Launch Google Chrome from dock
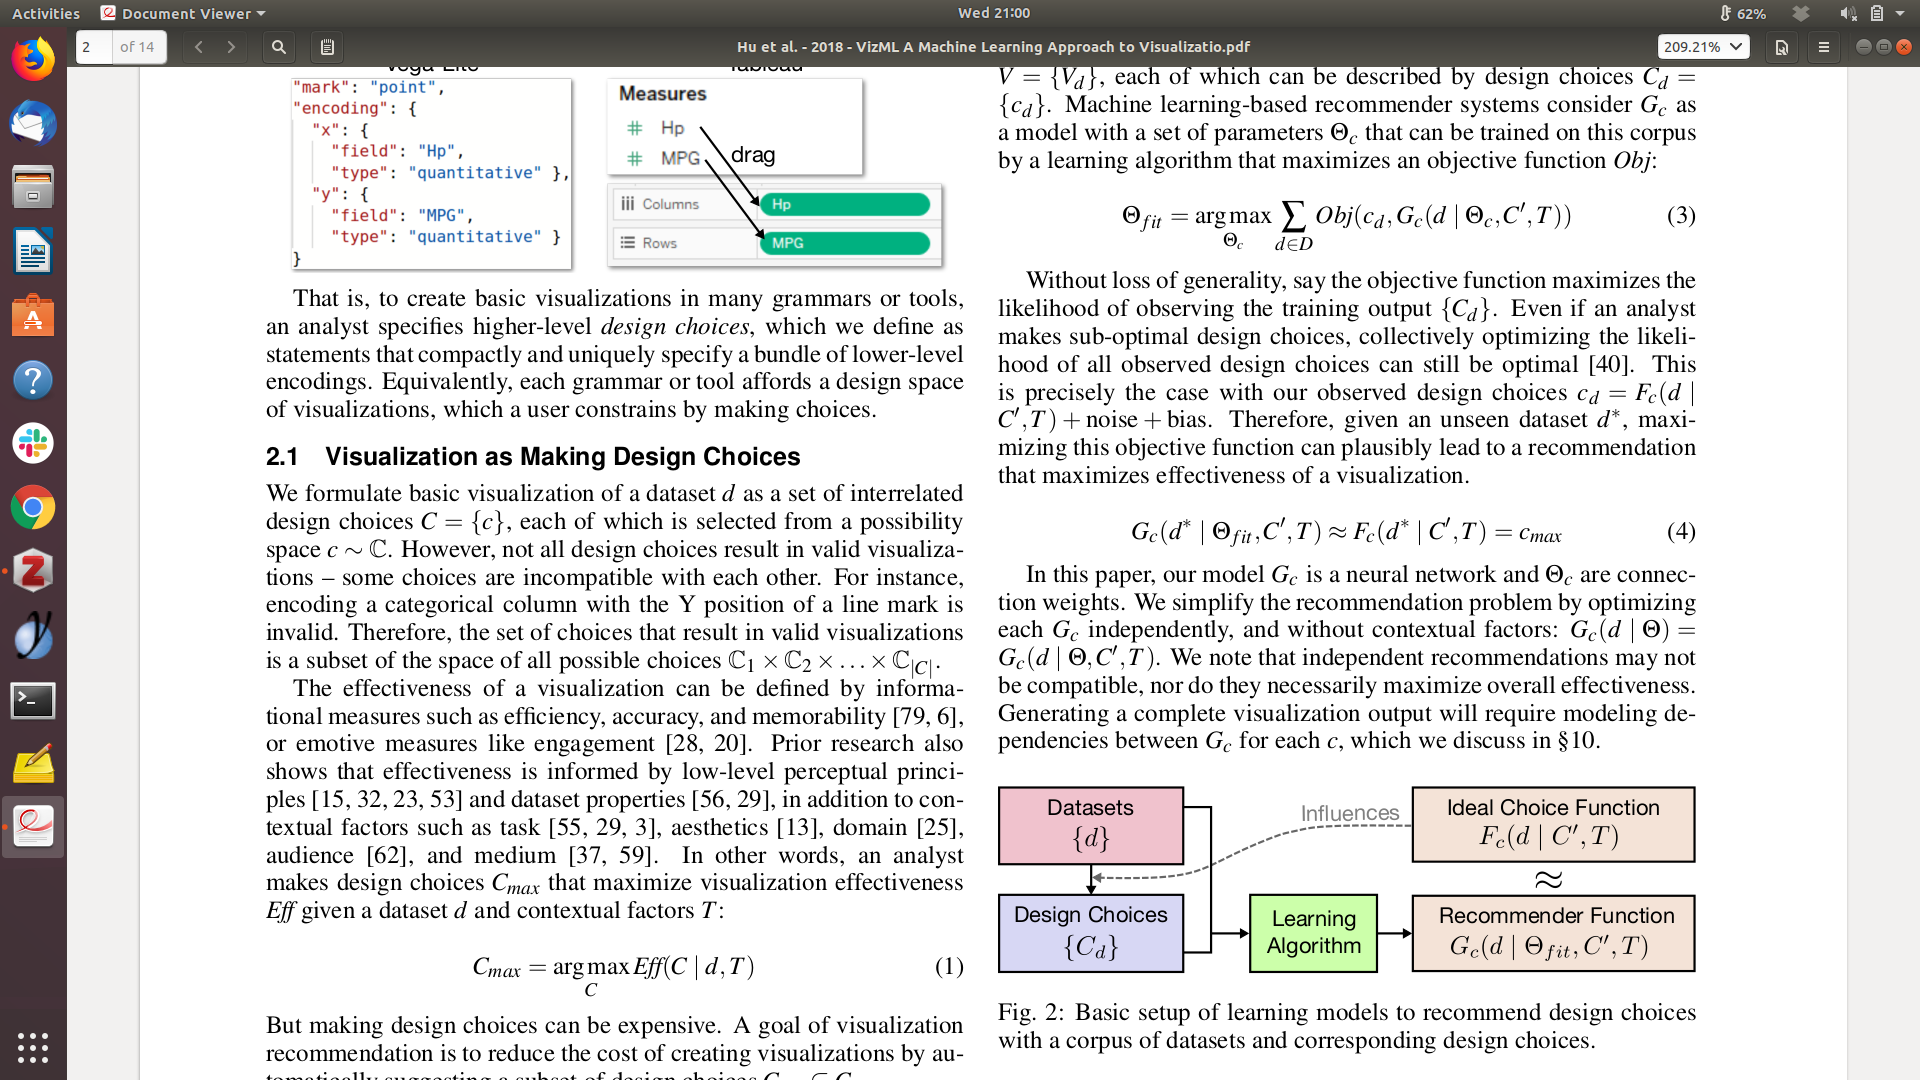The height and width of the screenshot is (1080, 1920). pyautogui.click(x=33, y=508)
